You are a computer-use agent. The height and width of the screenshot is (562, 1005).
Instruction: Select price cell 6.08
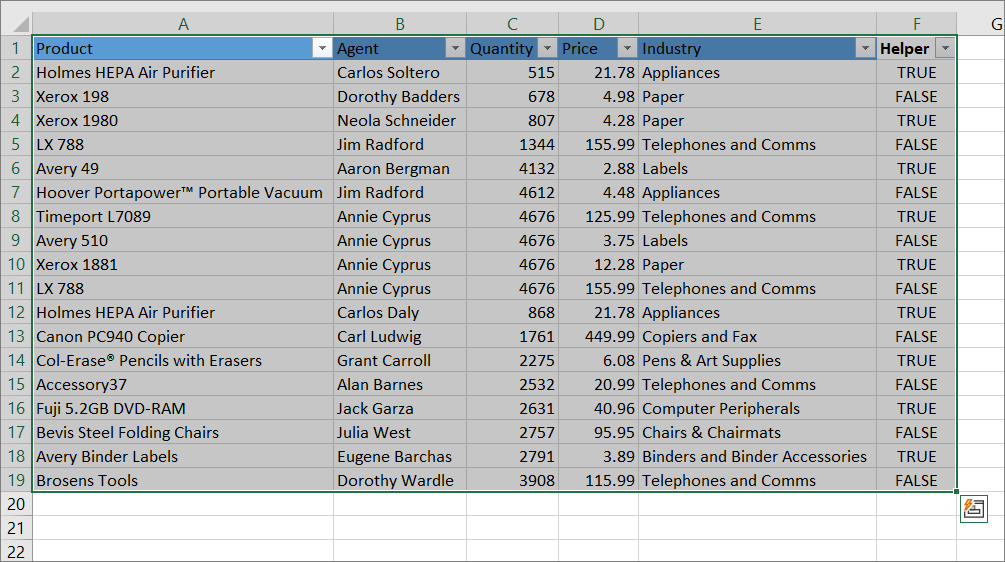(x=599, y=361)
